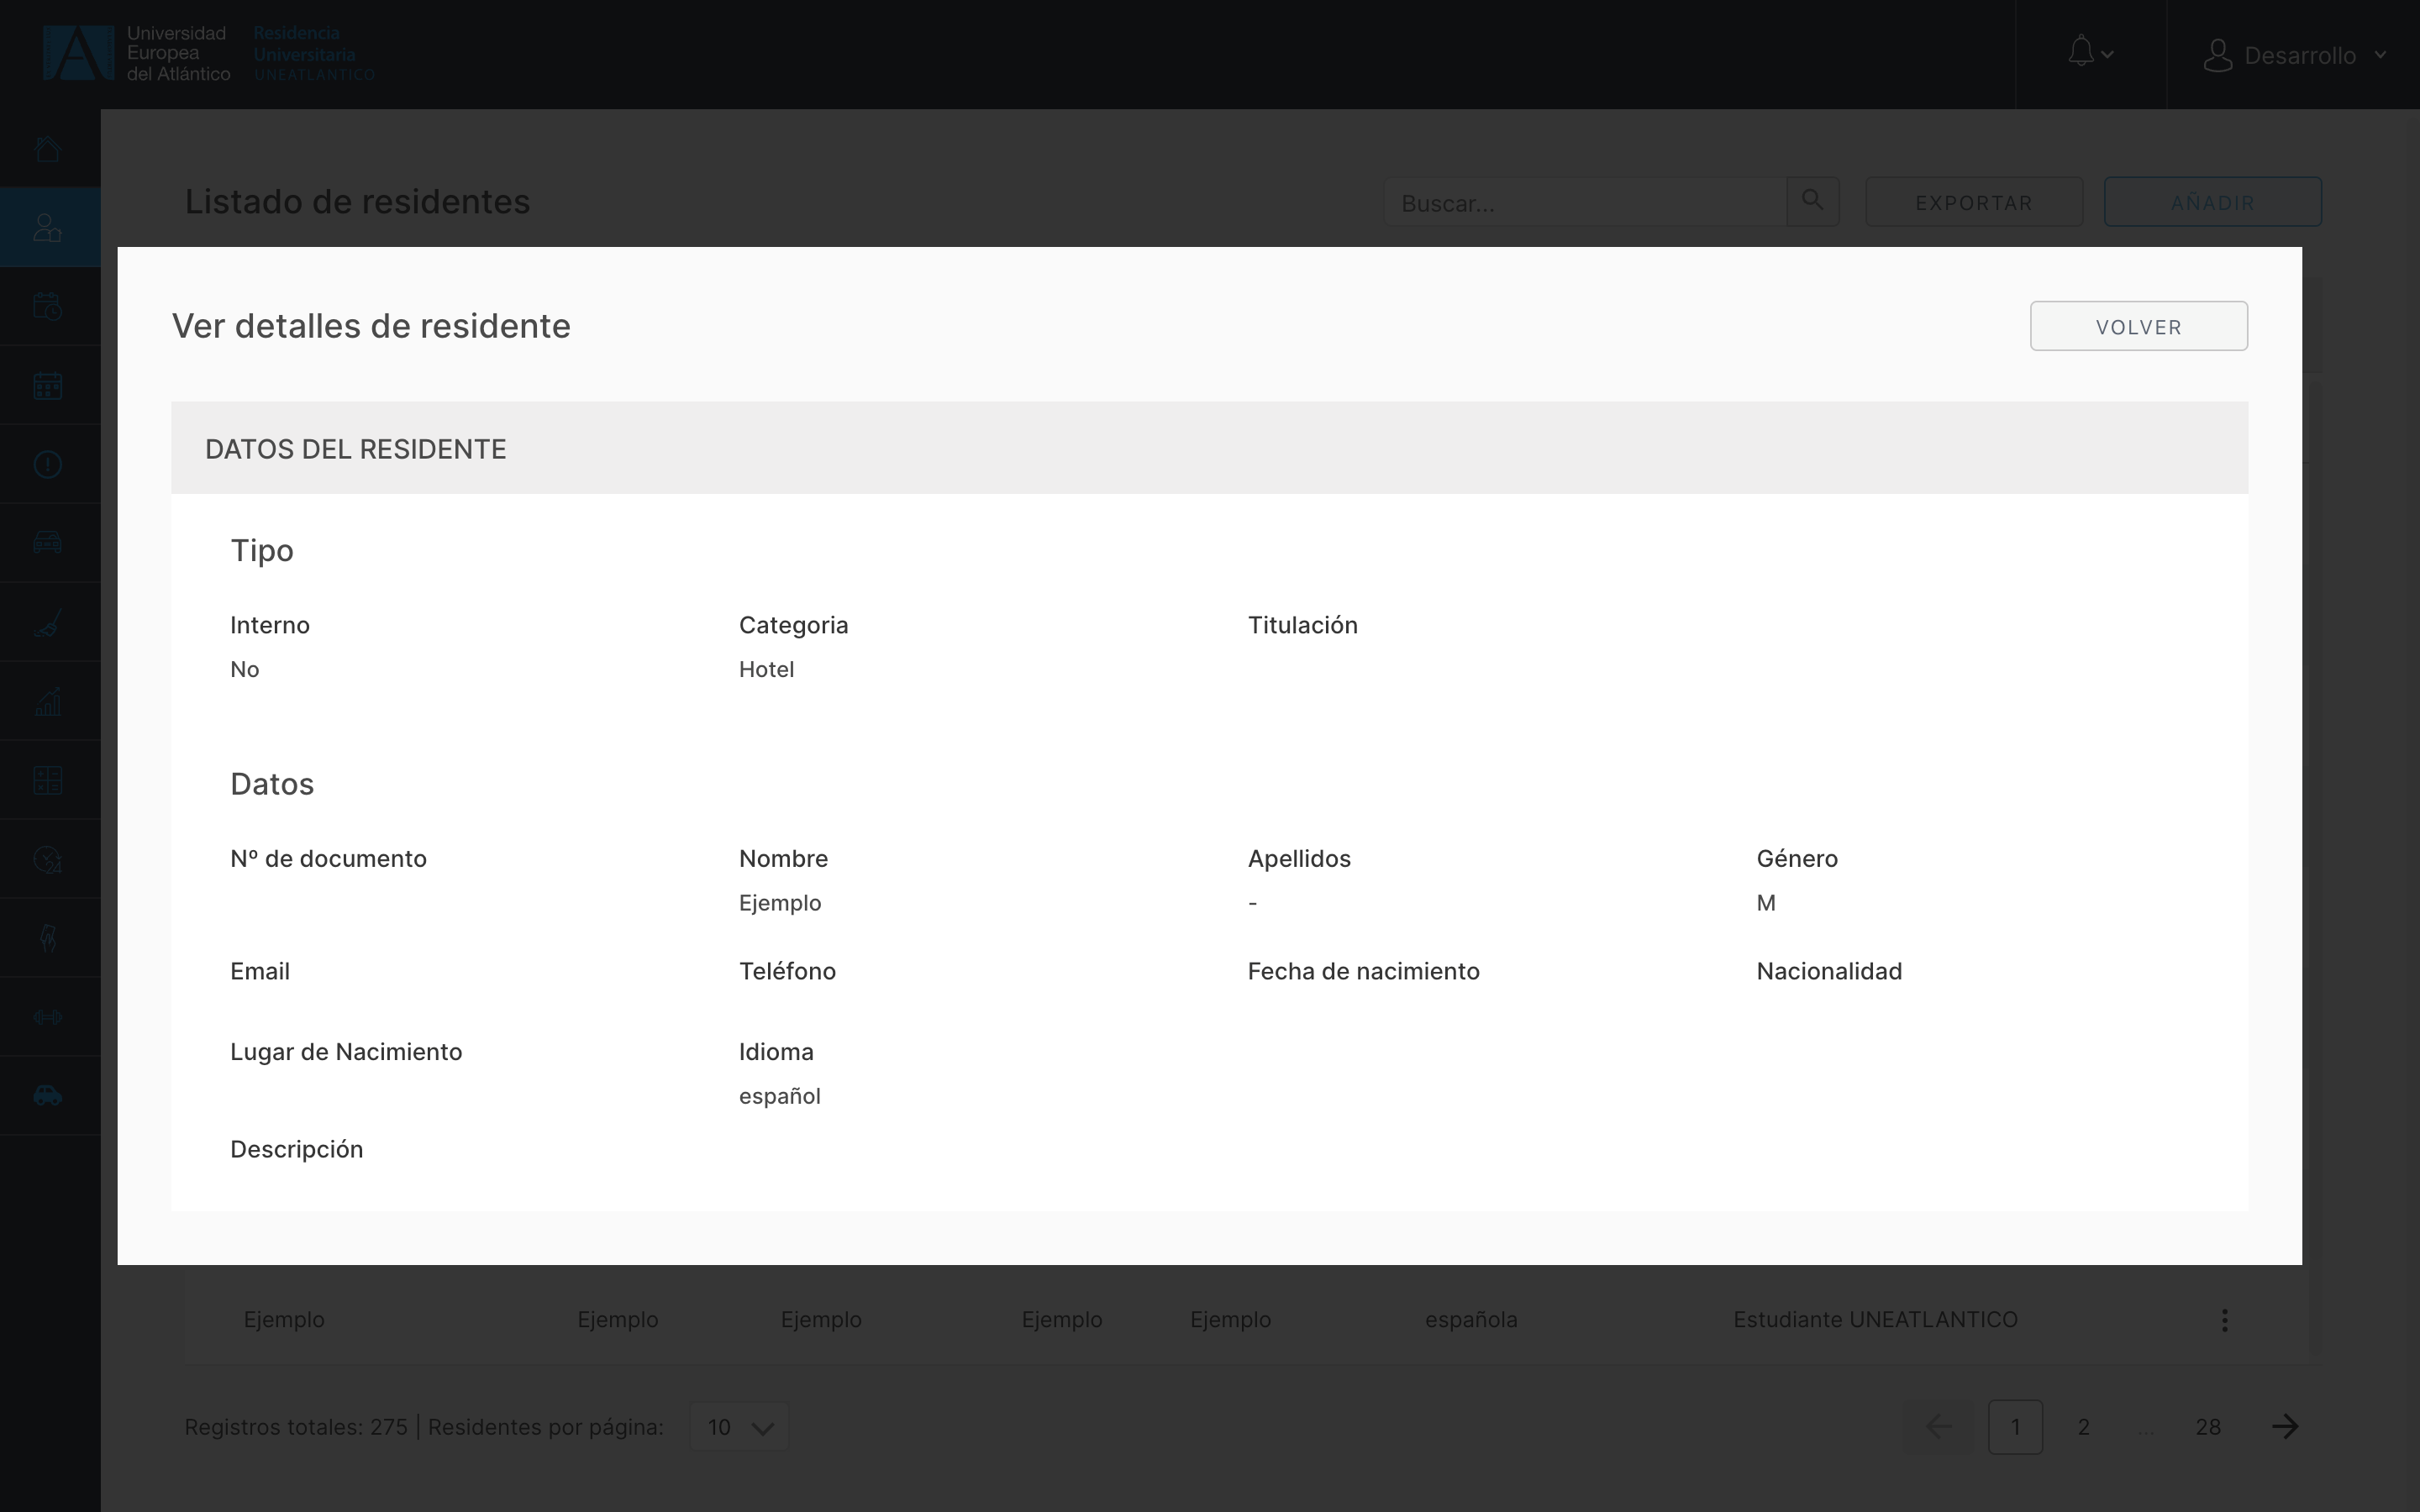
Task: Open the calculator sidebar icon
Action: coord(48,780)
